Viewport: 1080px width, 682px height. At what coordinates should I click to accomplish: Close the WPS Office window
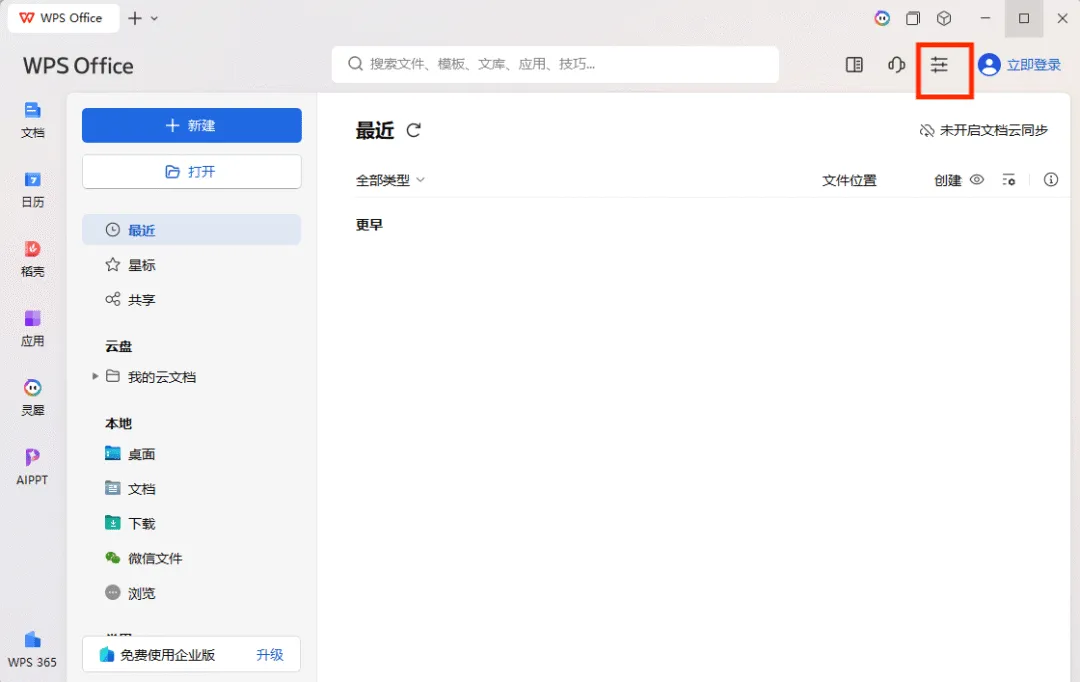(1062, 19)
